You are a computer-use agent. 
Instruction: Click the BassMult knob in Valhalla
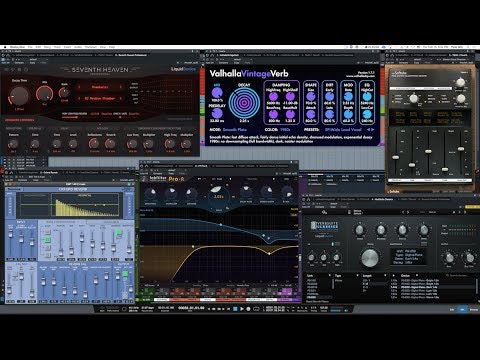(x=290, y=114)
